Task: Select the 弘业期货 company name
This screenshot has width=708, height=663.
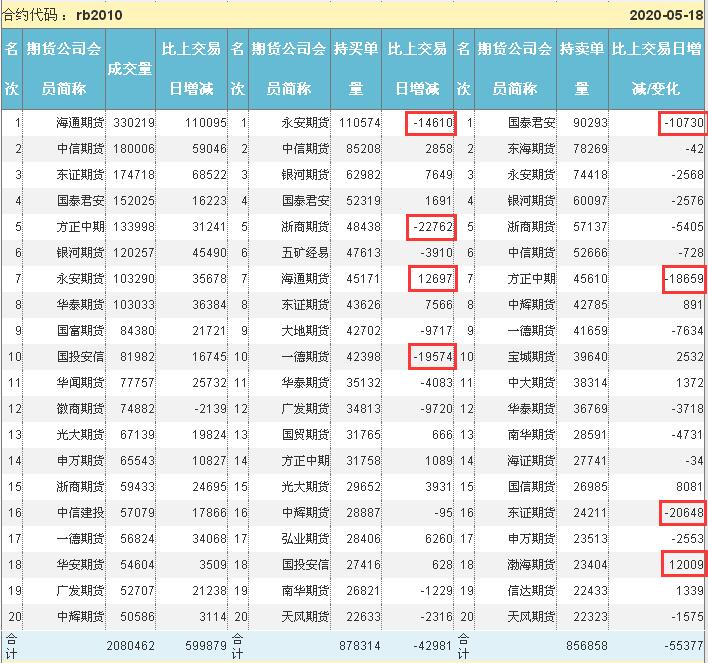Action: (305, 539)
